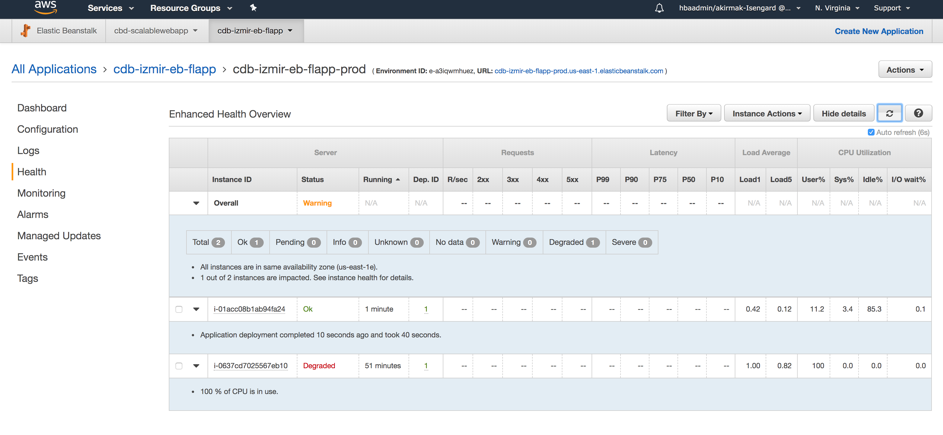The height and width of the screenshot is (435, 943).
Task: Collapse details arrow for i-01acc08b1ab94fa24
Action: pyautogui.click(x=195, y=309)
